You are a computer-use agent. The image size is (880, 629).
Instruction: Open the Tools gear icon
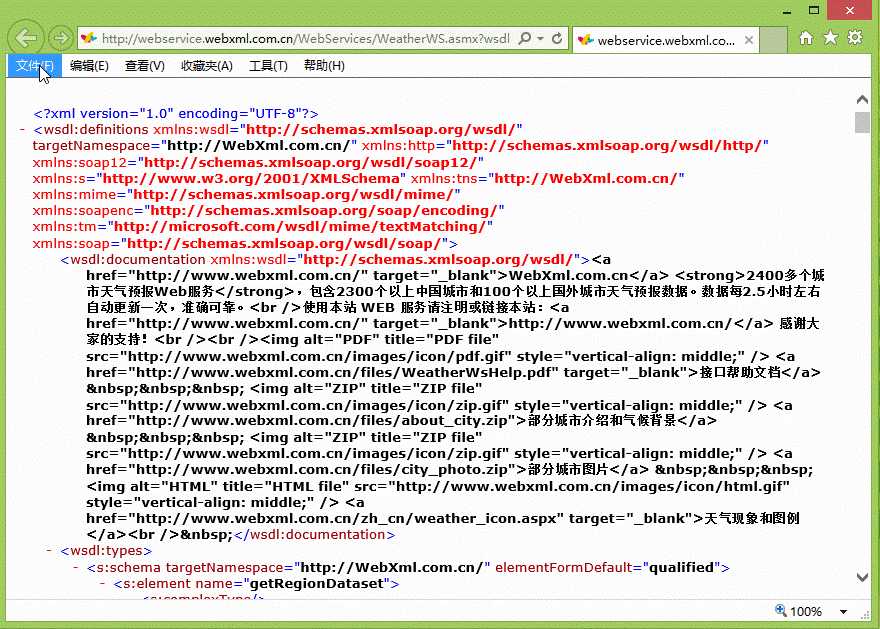[855, 38]
